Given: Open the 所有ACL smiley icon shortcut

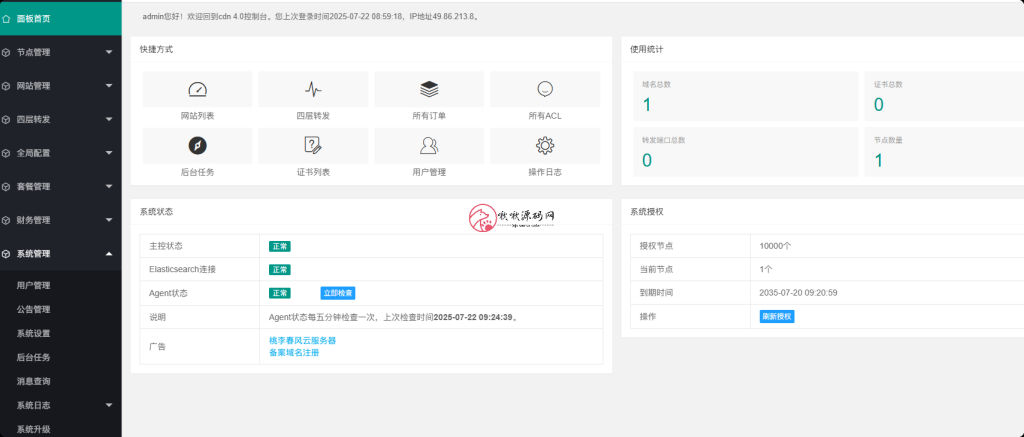Looking at the screenshot, I should click(545, 89).
